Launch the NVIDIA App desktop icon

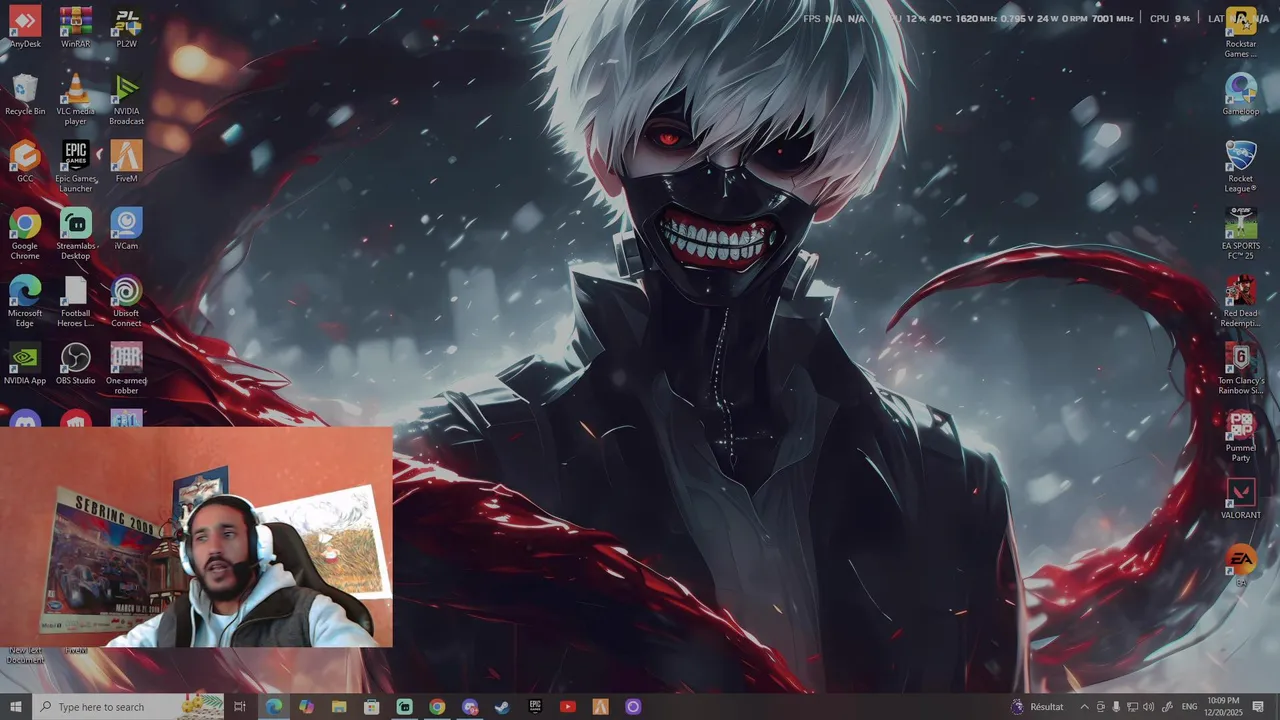25,363
